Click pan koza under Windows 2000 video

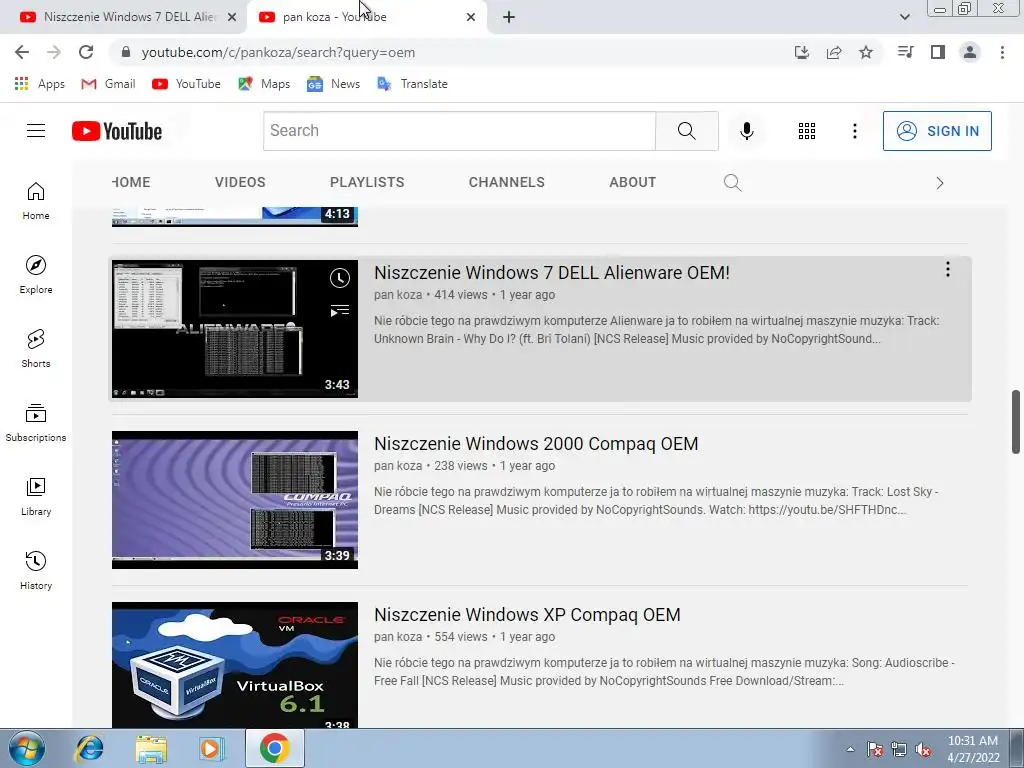[398, 466]
